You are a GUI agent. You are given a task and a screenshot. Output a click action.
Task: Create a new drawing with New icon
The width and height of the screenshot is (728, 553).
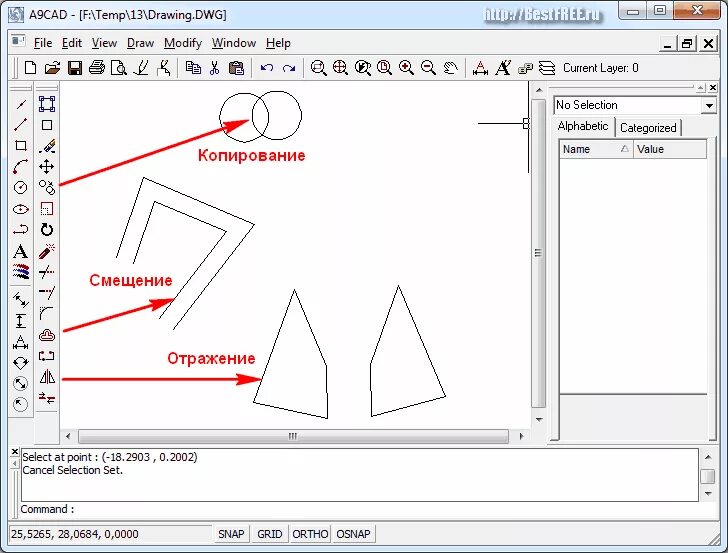click(31, 68)
